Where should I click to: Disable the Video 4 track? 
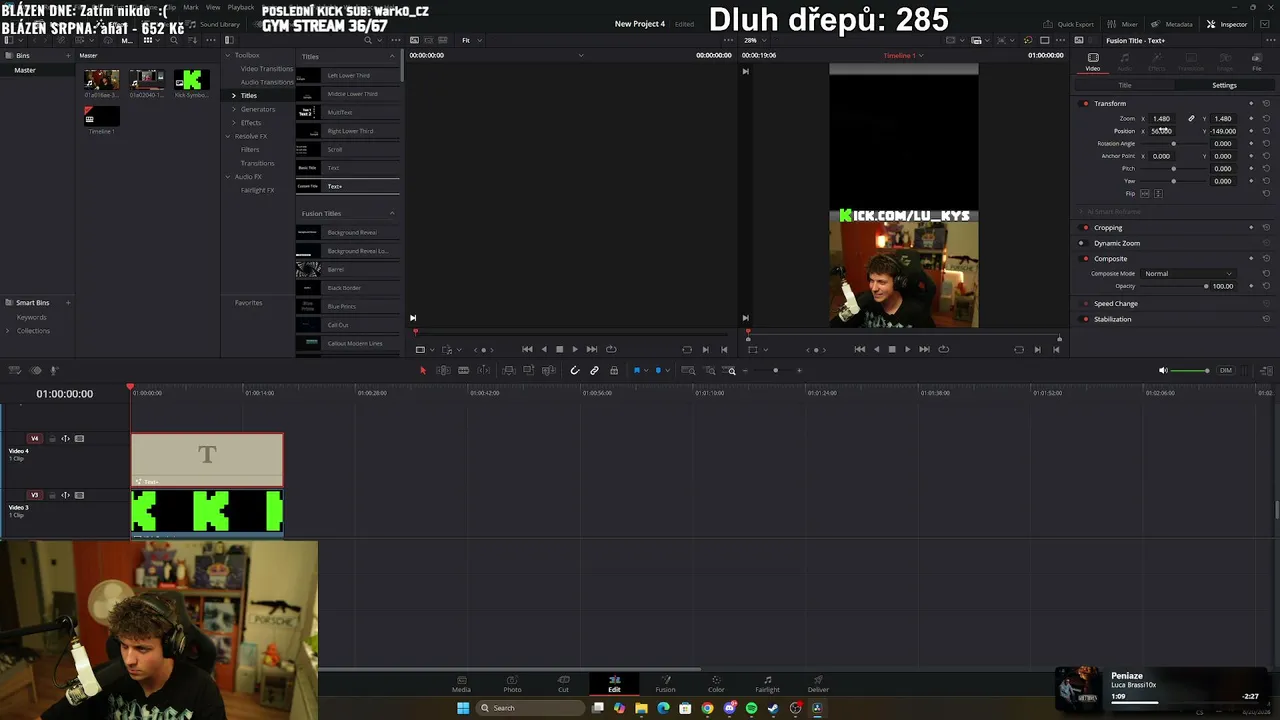tap(80, 438)
